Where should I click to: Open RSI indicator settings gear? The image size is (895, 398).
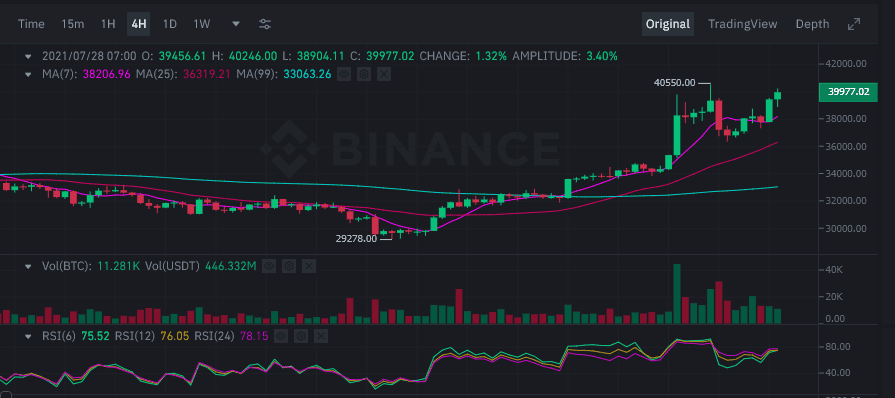[301, 336]
